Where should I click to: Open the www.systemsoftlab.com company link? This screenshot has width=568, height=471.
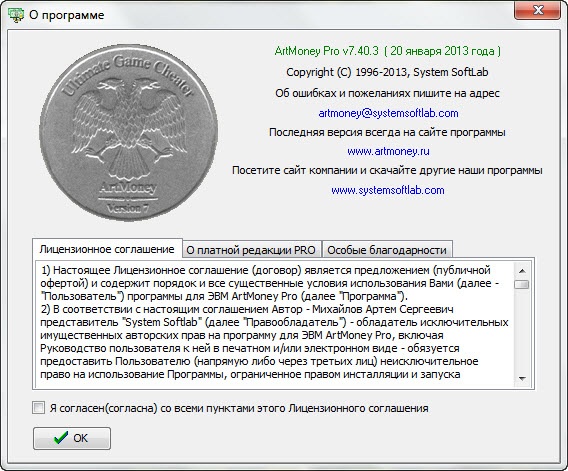pyautogui.click(x=388, y=190)
